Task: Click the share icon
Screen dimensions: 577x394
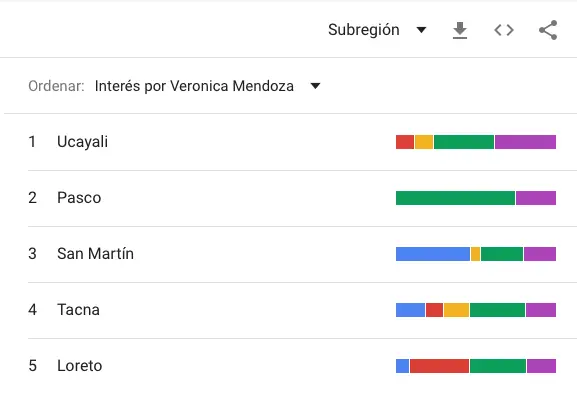Action: tap(548, 30)
